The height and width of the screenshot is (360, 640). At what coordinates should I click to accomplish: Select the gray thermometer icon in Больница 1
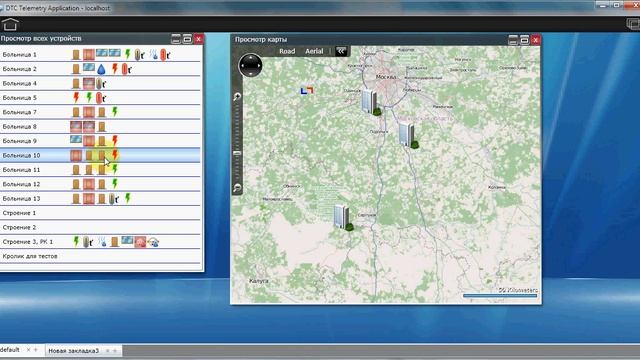coord(140,54)
